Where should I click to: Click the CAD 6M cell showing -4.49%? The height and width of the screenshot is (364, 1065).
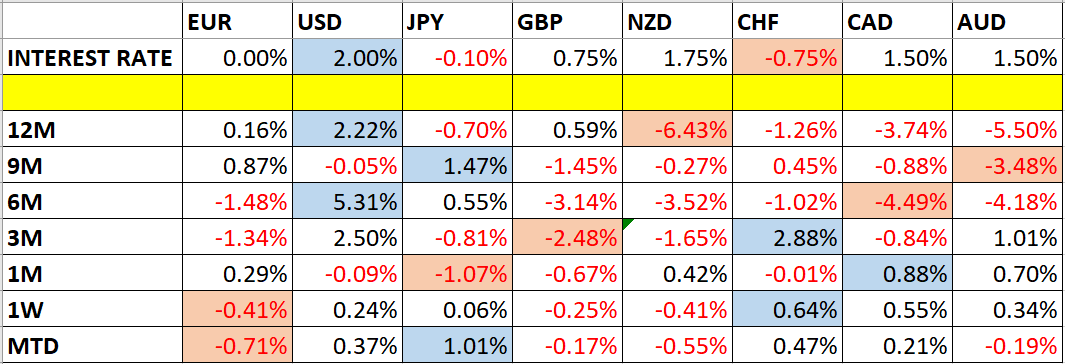pos(897,202)
